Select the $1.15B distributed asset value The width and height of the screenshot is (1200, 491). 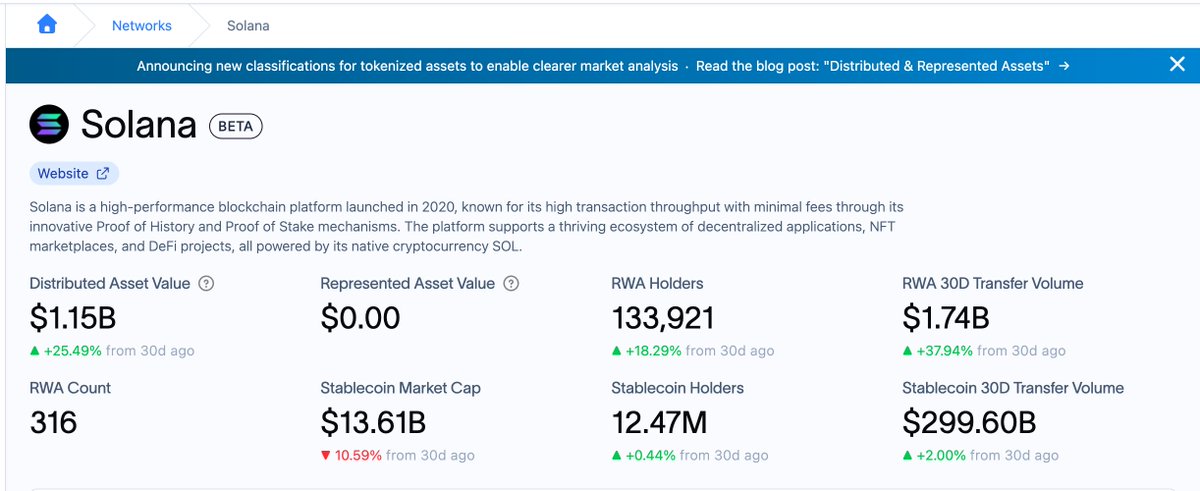[73, 318]
